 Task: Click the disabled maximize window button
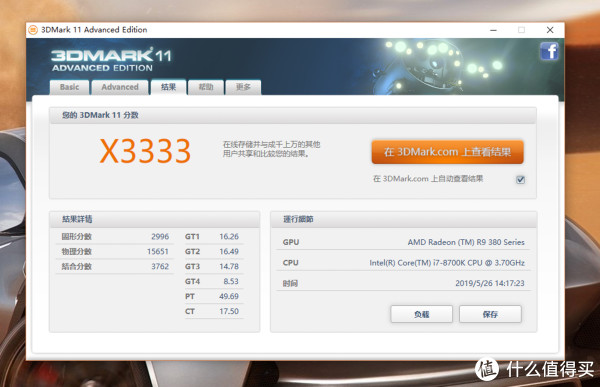[522, 30]
